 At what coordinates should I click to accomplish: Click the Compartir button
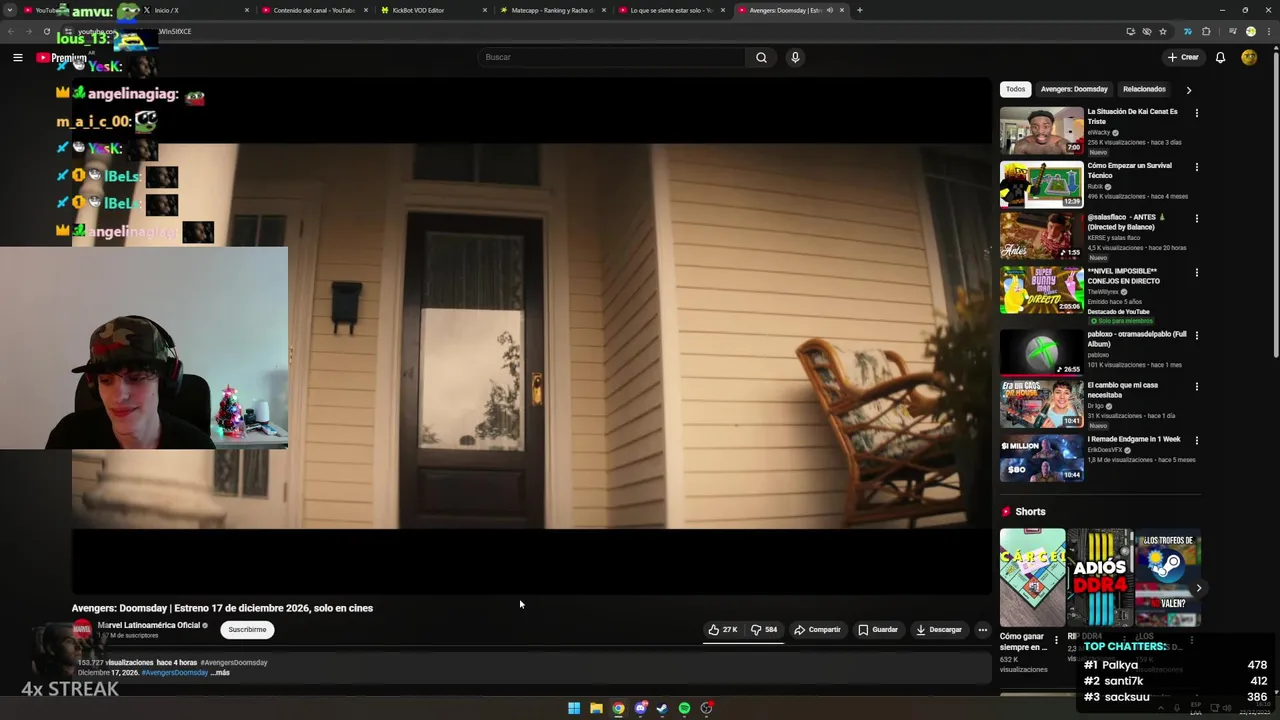click(x=817, y=630)
